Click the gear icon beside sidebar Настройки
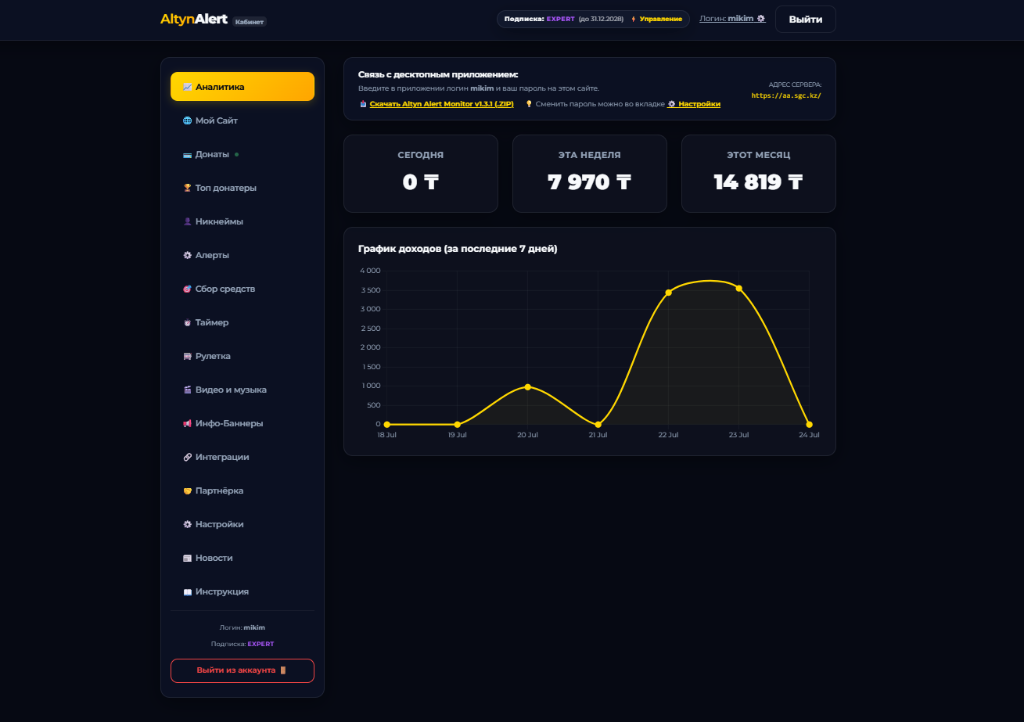Screen dimensions: 1024x722 coord(187,524)
